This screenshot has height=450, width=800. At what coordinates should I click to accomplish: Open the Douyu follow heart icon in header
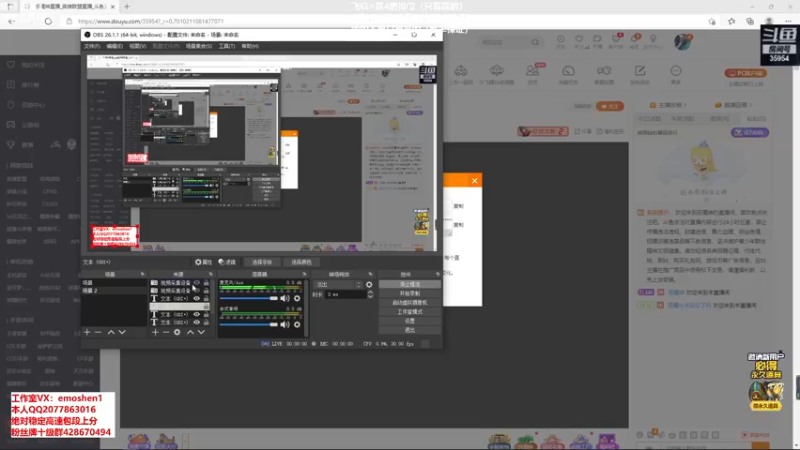click(579, 39)
